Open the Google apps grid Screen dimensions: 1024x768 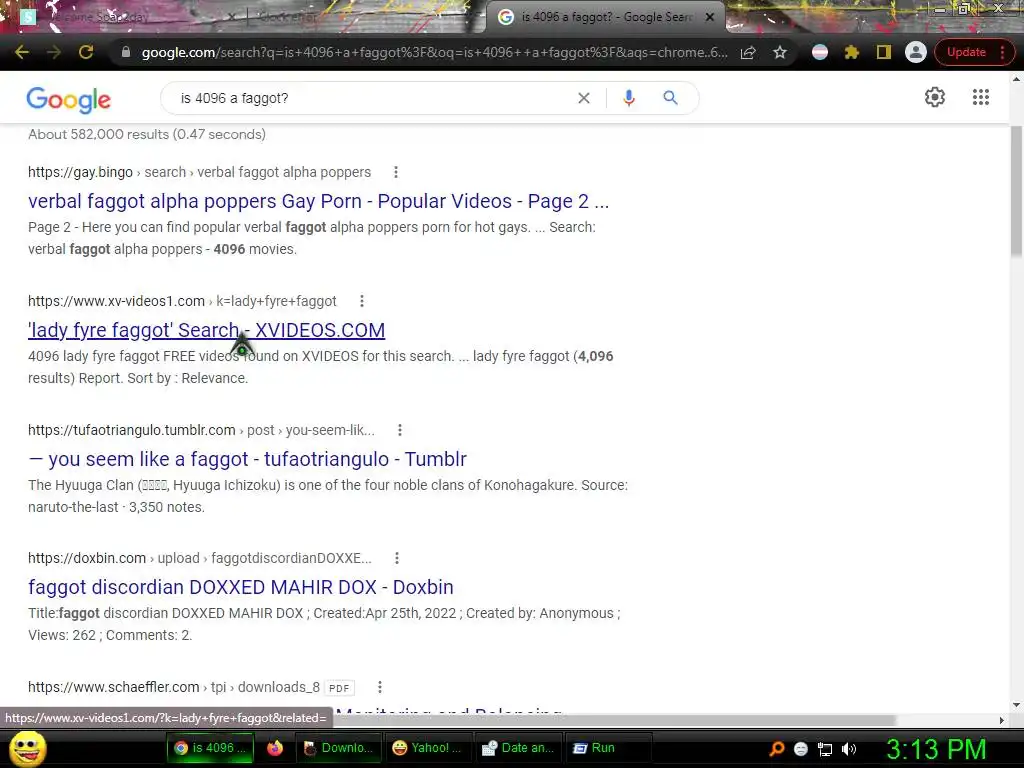pyautogui.click(x=980, y=97)
